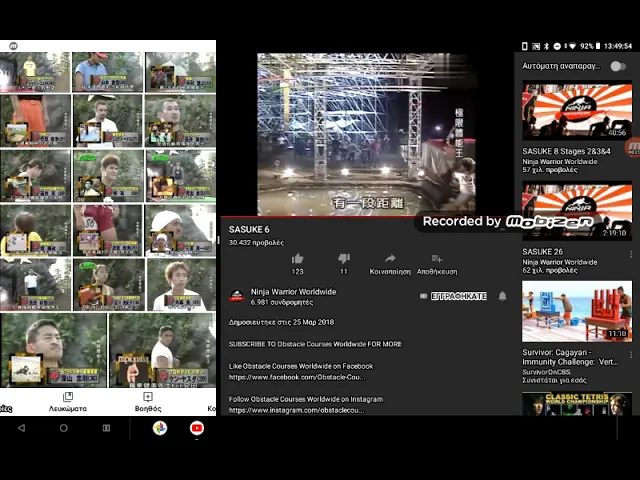Tap the Κοινοποίηση share arrow icon

[390, 258]
